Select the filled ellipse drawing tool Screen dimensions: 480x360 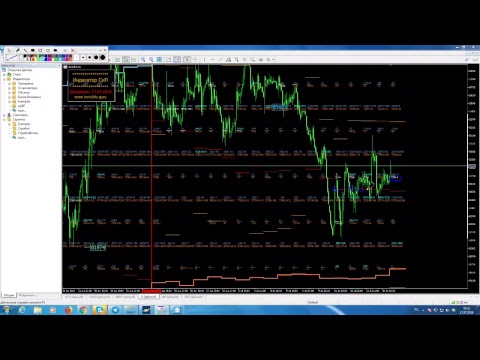coord(55,50)
